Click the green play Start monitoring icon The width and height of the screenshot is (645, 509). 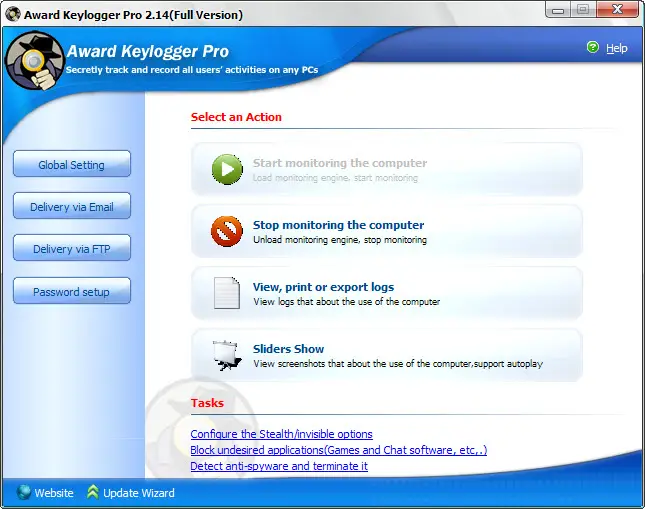click(227, 169)
